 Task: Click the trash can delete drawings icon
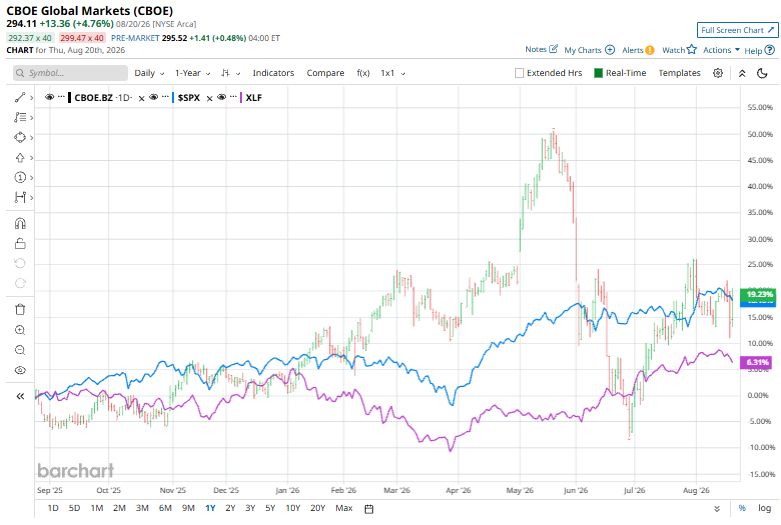click(x=20, y=309)
